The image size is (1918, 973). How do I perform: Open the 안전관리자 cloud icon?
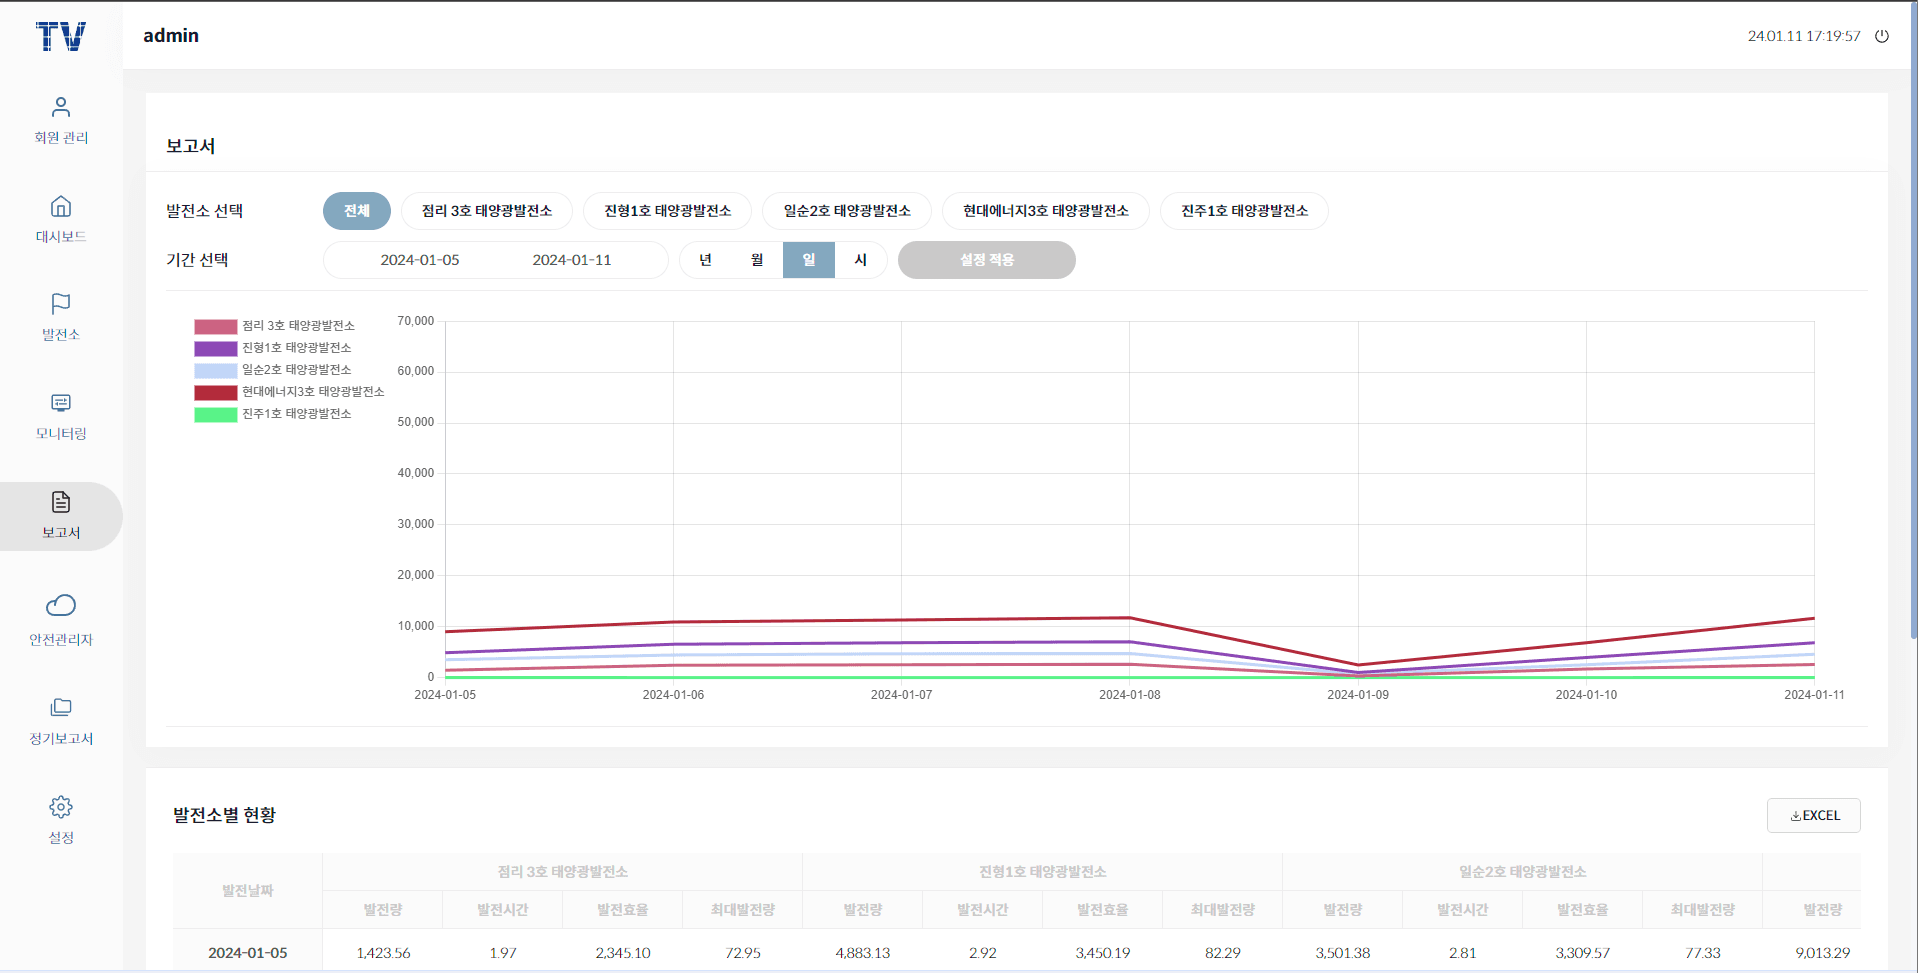point(61,606)
